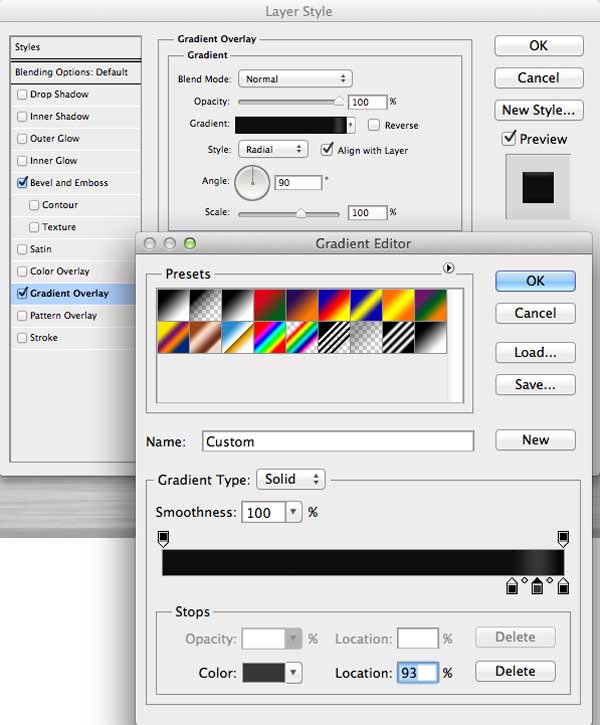Screen dimensions: 600x725
Task: Click the Angle dial in Gradient Overlay
Action: click(252, 183)
